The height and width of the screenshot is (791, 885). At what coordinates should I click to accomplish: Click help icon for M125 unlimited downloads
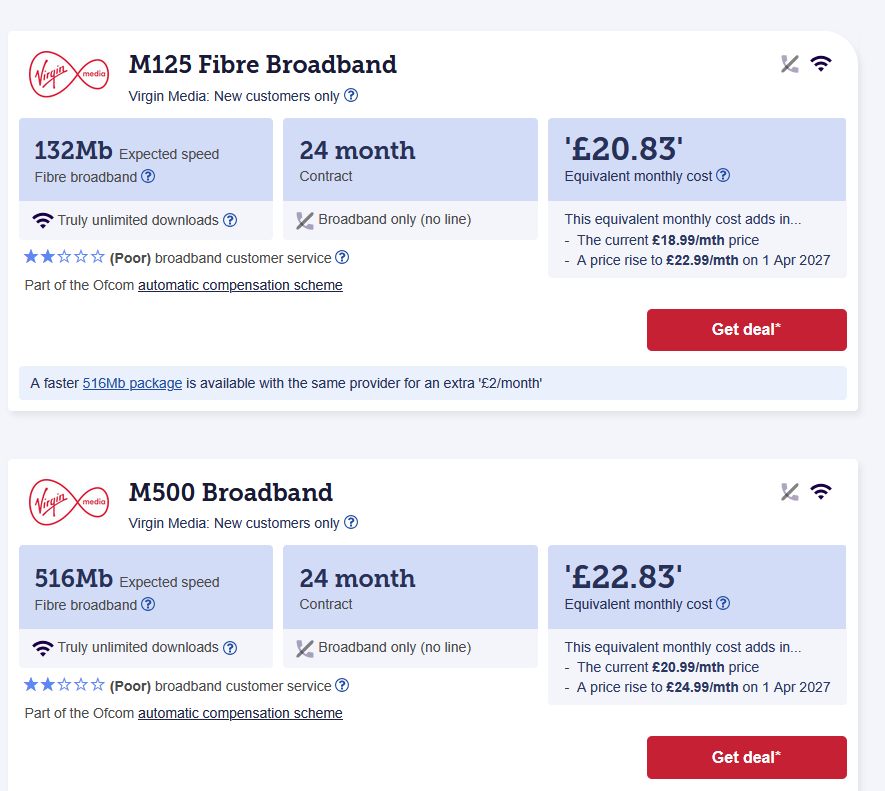coord(230,220)
